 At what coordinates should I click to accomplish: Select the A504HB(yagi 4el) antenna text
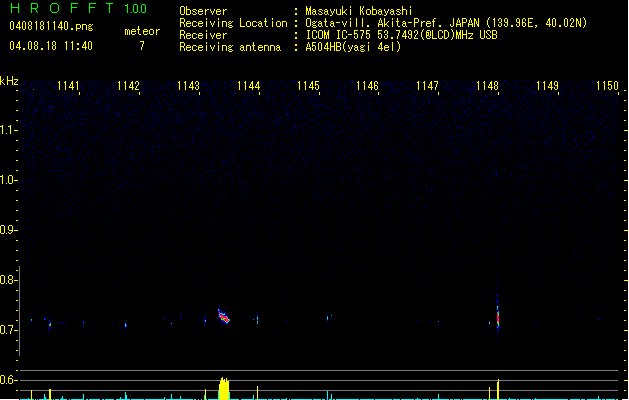click(353, 47)
